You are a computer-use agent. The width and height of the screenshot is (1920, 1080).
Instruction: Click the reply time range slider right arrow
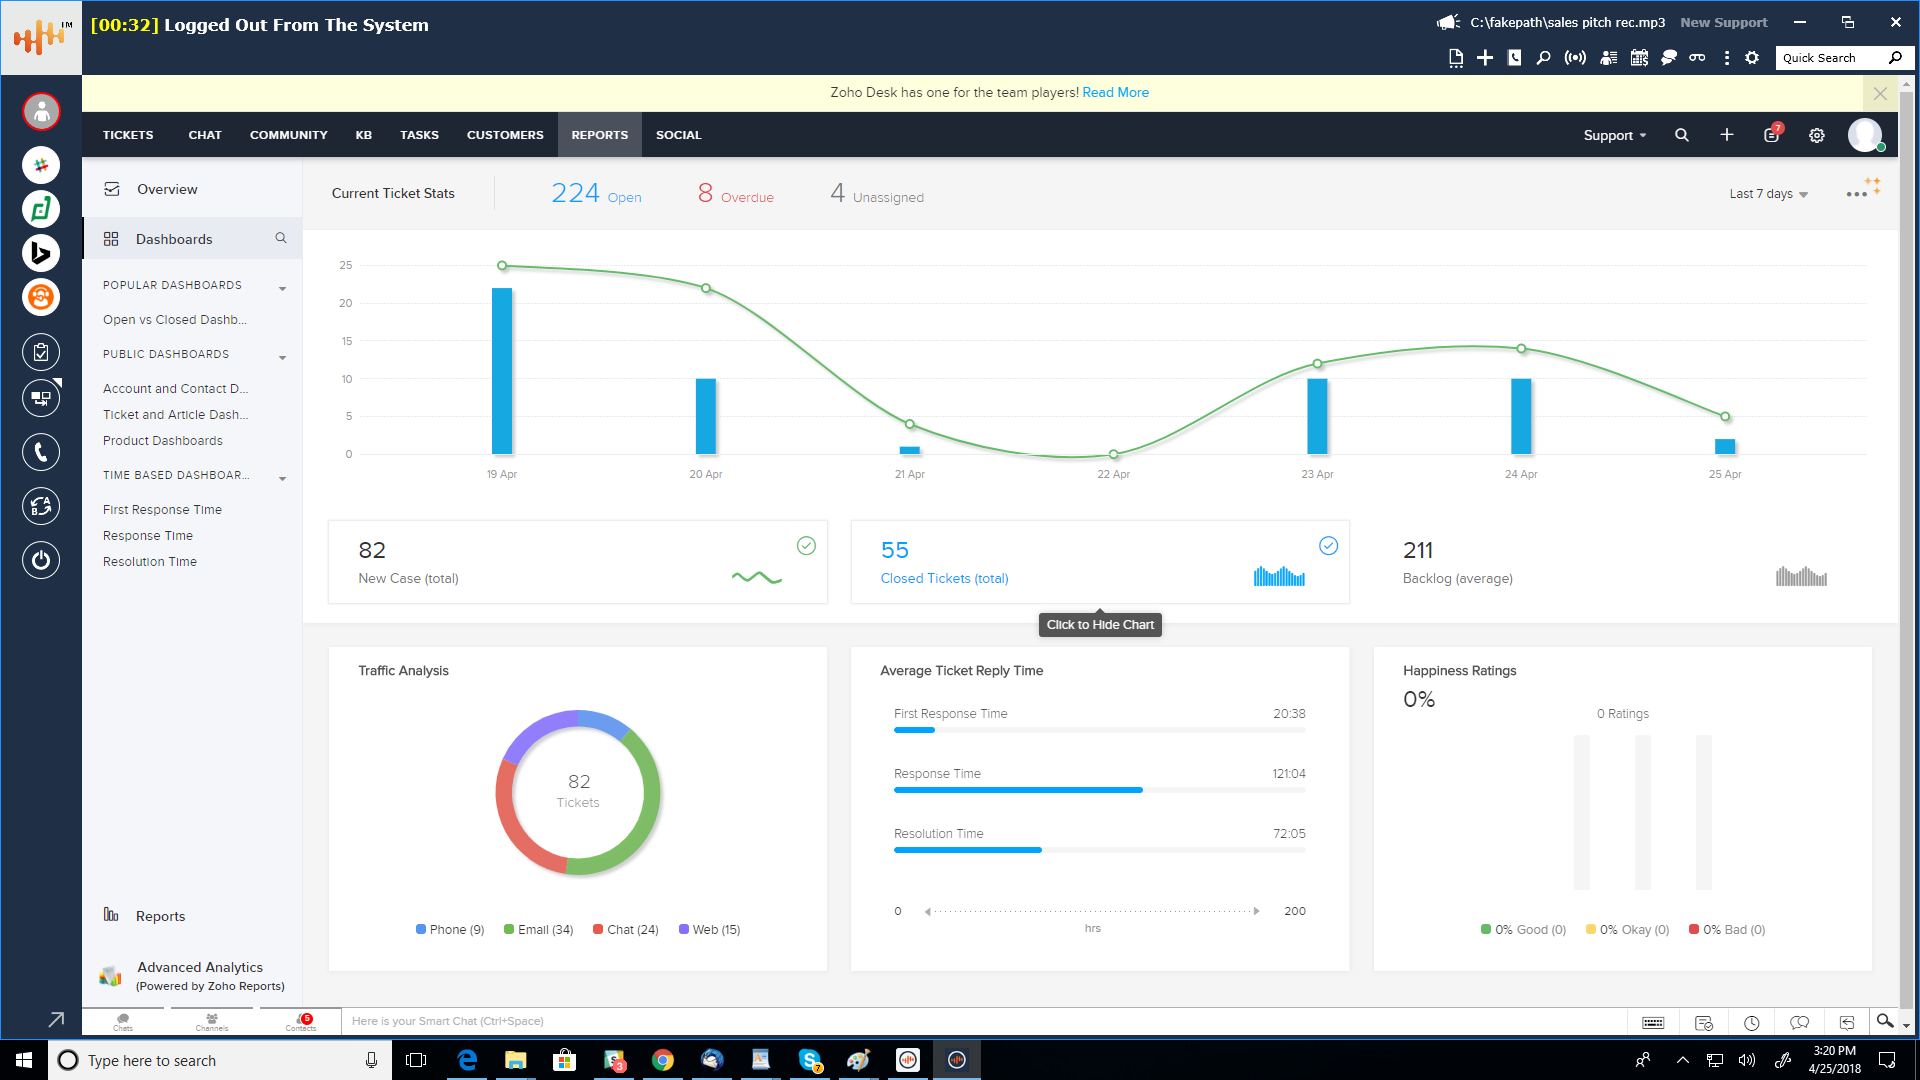coord(1256,911)
